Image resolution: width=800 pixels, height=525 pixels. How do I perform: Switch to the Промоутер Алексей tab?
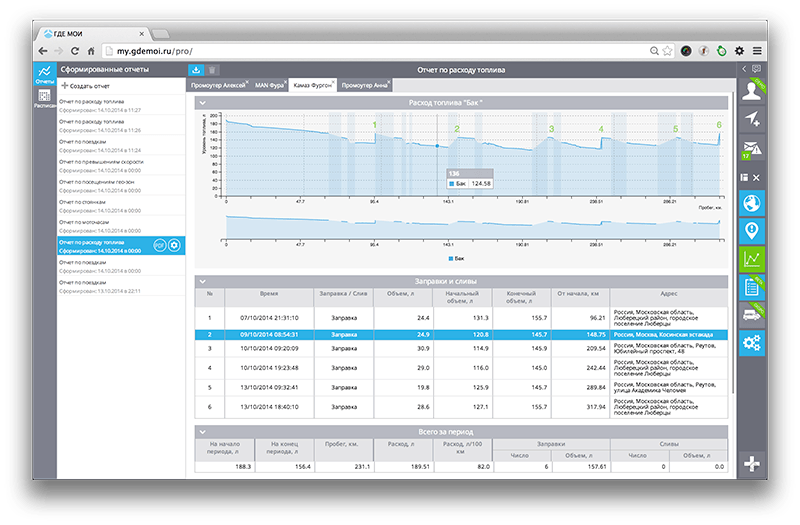point(218,85)
